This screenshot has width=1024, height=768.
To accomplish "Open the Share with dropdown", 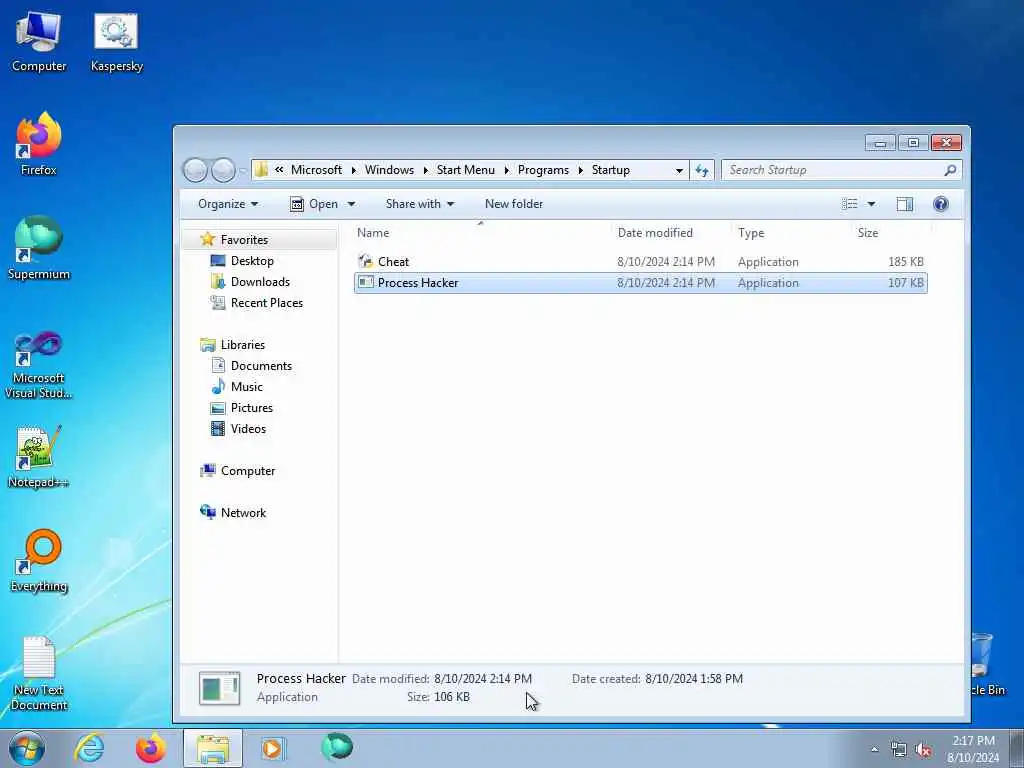I will pos(419,204).
